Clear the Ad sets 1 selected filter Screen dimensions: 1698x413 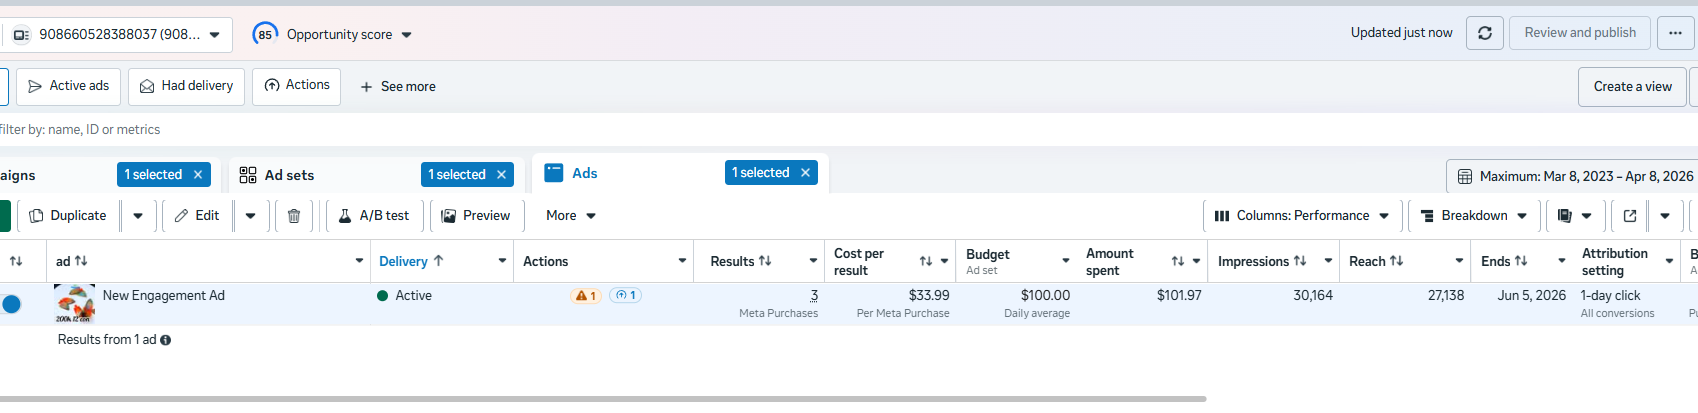502,175
